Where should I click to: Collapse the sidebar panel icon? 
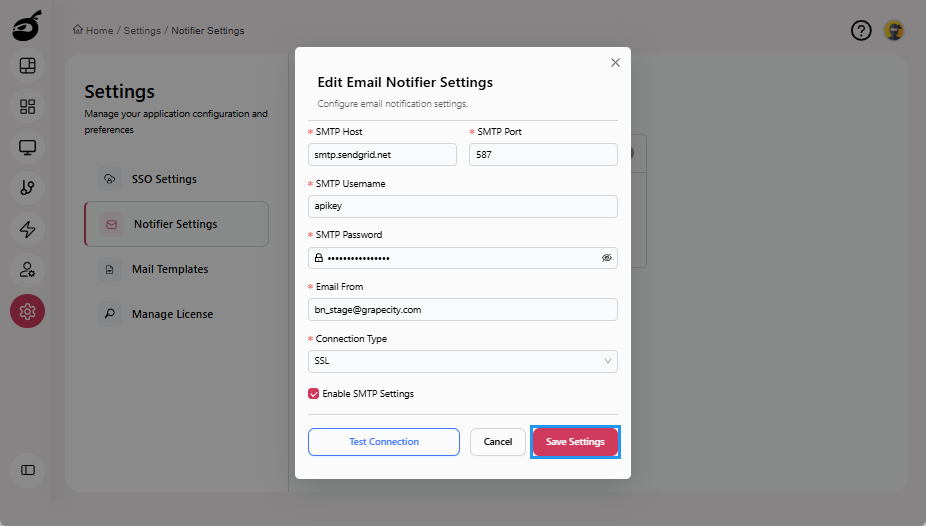pyautogui.click(x=27, y=470)
